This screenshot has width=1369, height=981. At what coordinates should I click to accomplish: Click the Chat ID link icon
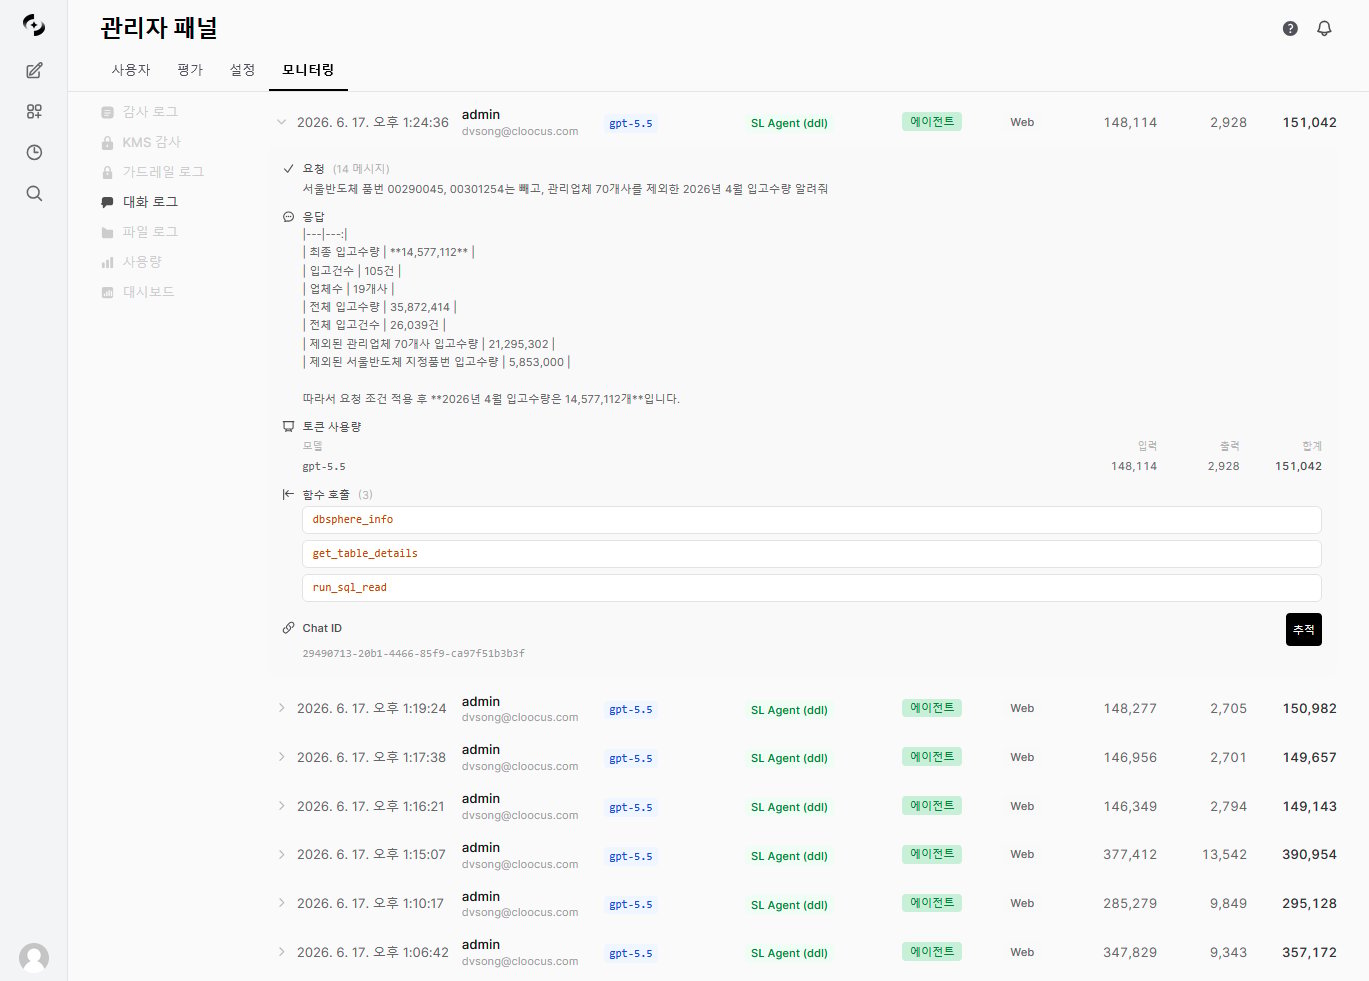(288, 628)
